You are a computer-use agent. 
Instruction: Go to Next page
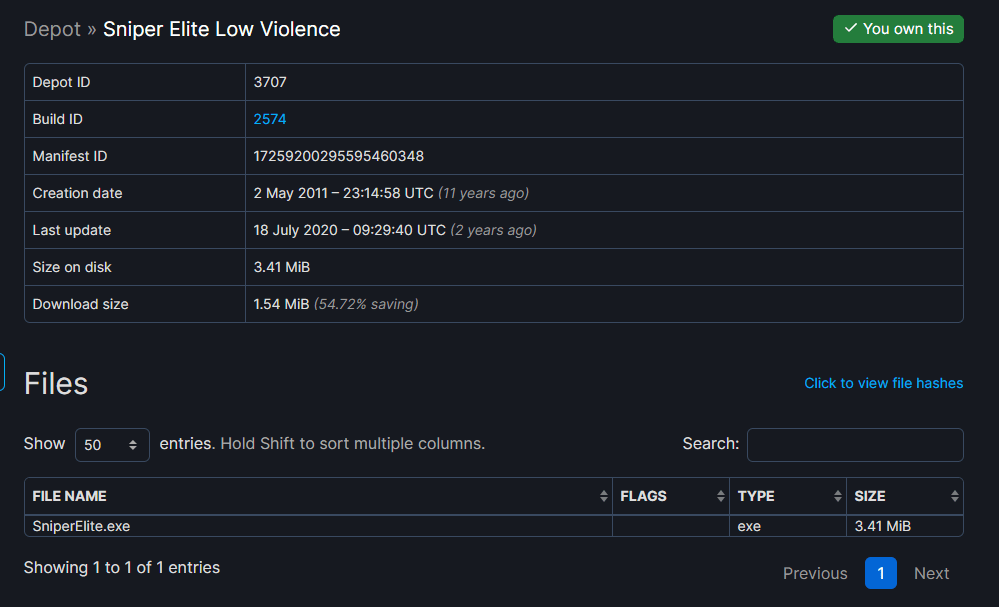pos(931,573)
